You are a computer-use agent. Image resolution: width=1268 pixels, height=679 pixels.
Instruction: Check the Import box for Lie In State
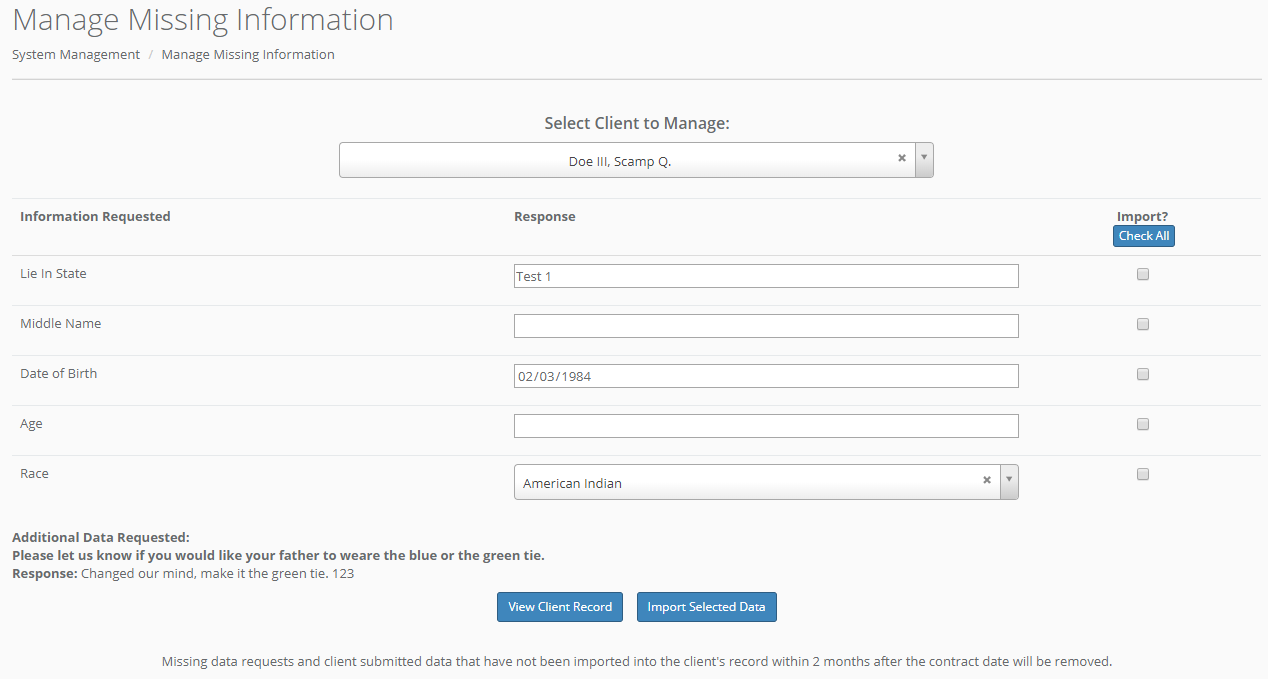point(1143,274)
